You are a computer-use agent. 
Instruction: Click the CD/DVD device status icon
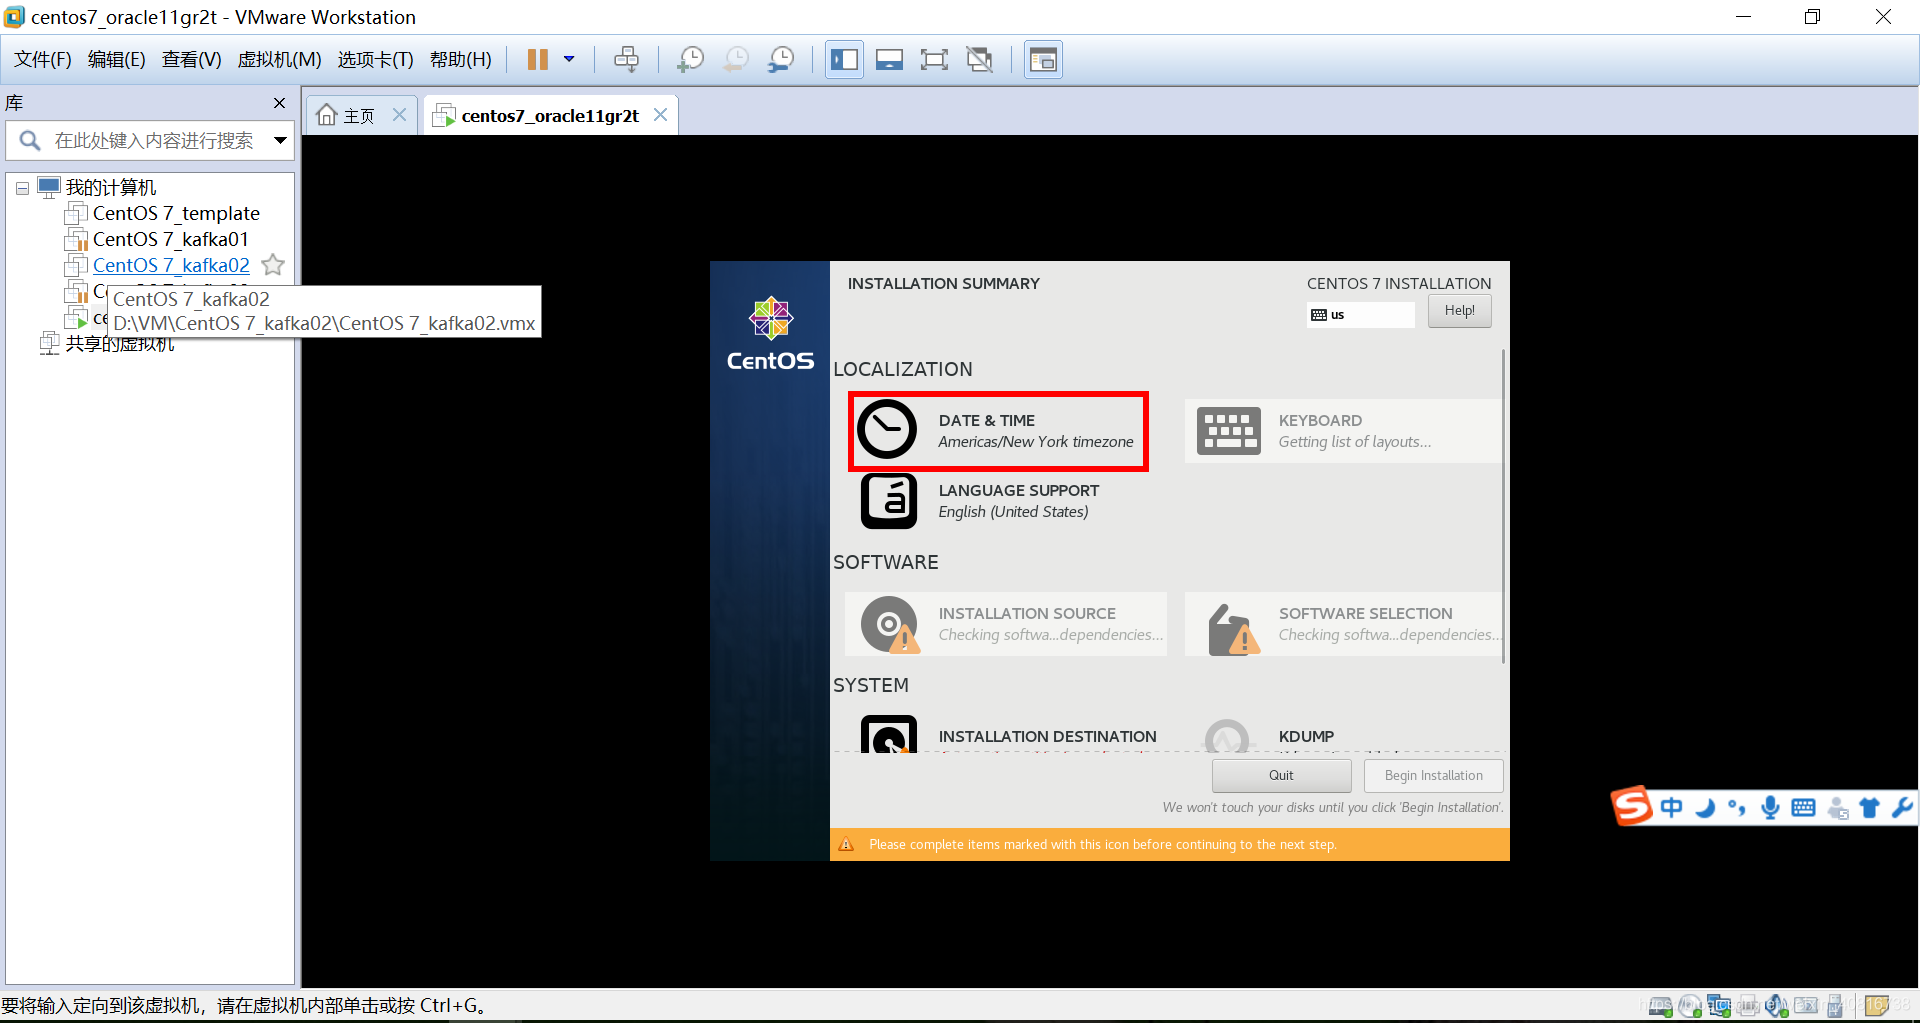(1690, 1006)
